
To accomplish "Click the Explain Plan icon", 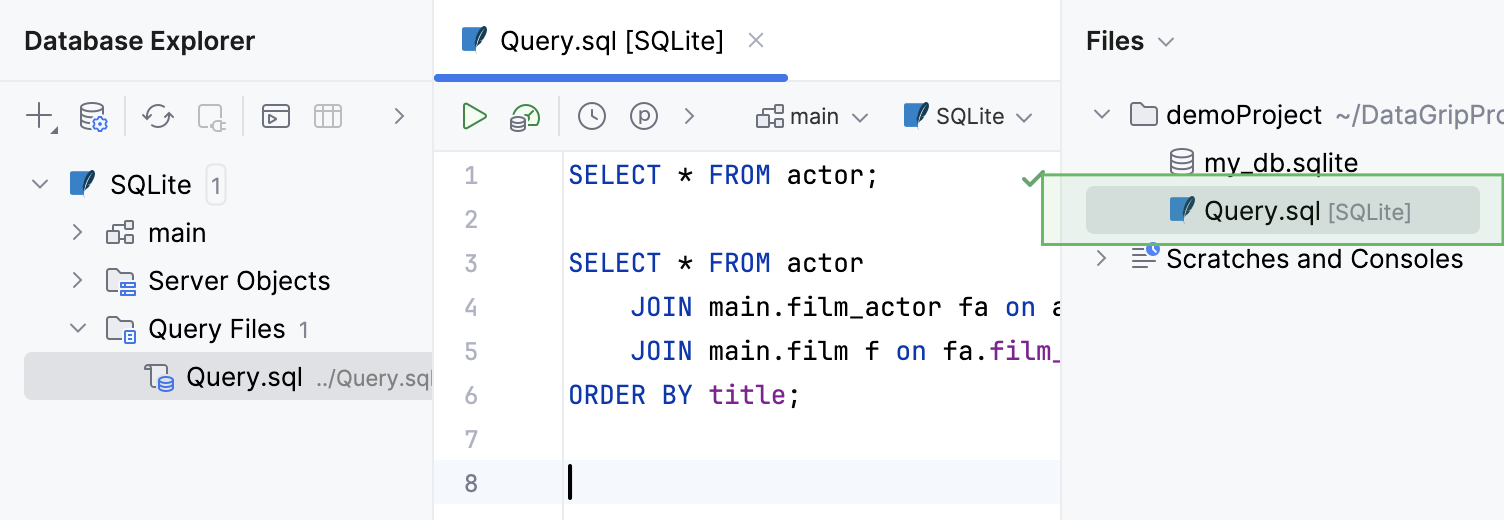I will tap(524, 117).
